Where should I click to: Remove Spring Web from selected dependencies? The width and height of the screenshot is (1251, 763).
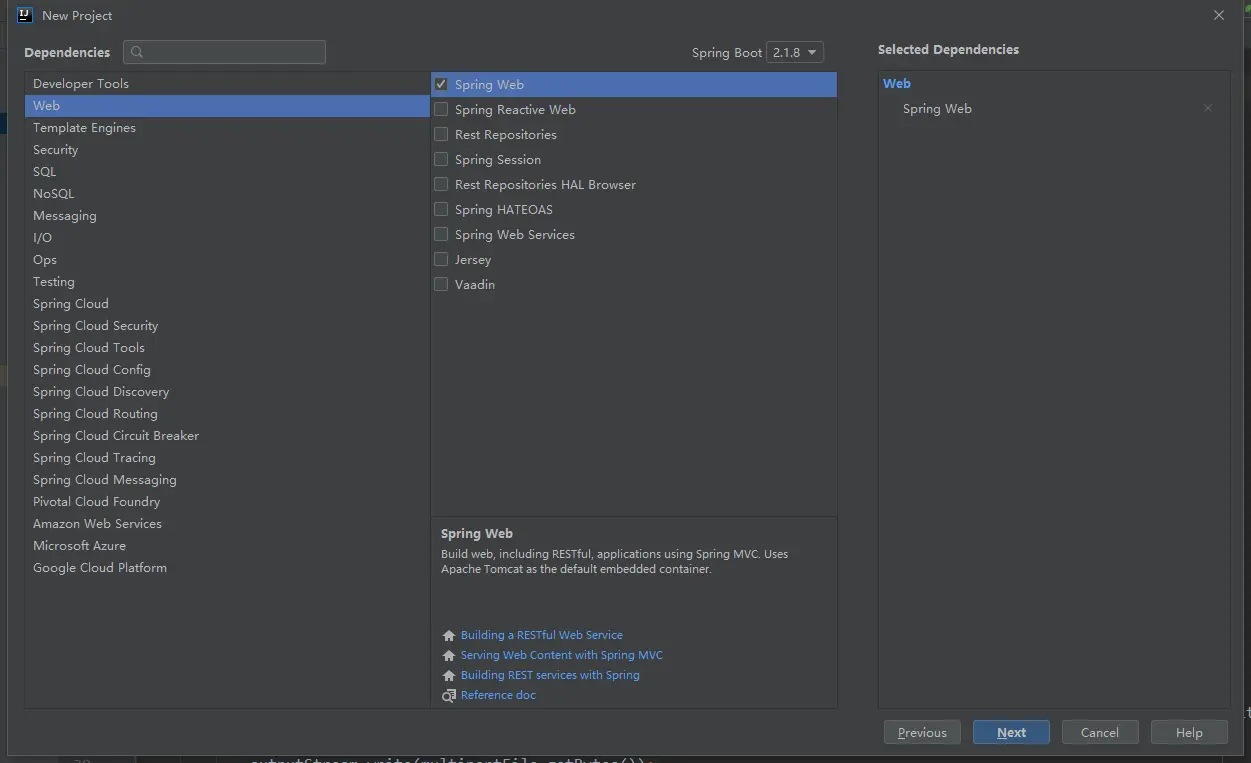pyautogui.click(x=1208, y=108)
